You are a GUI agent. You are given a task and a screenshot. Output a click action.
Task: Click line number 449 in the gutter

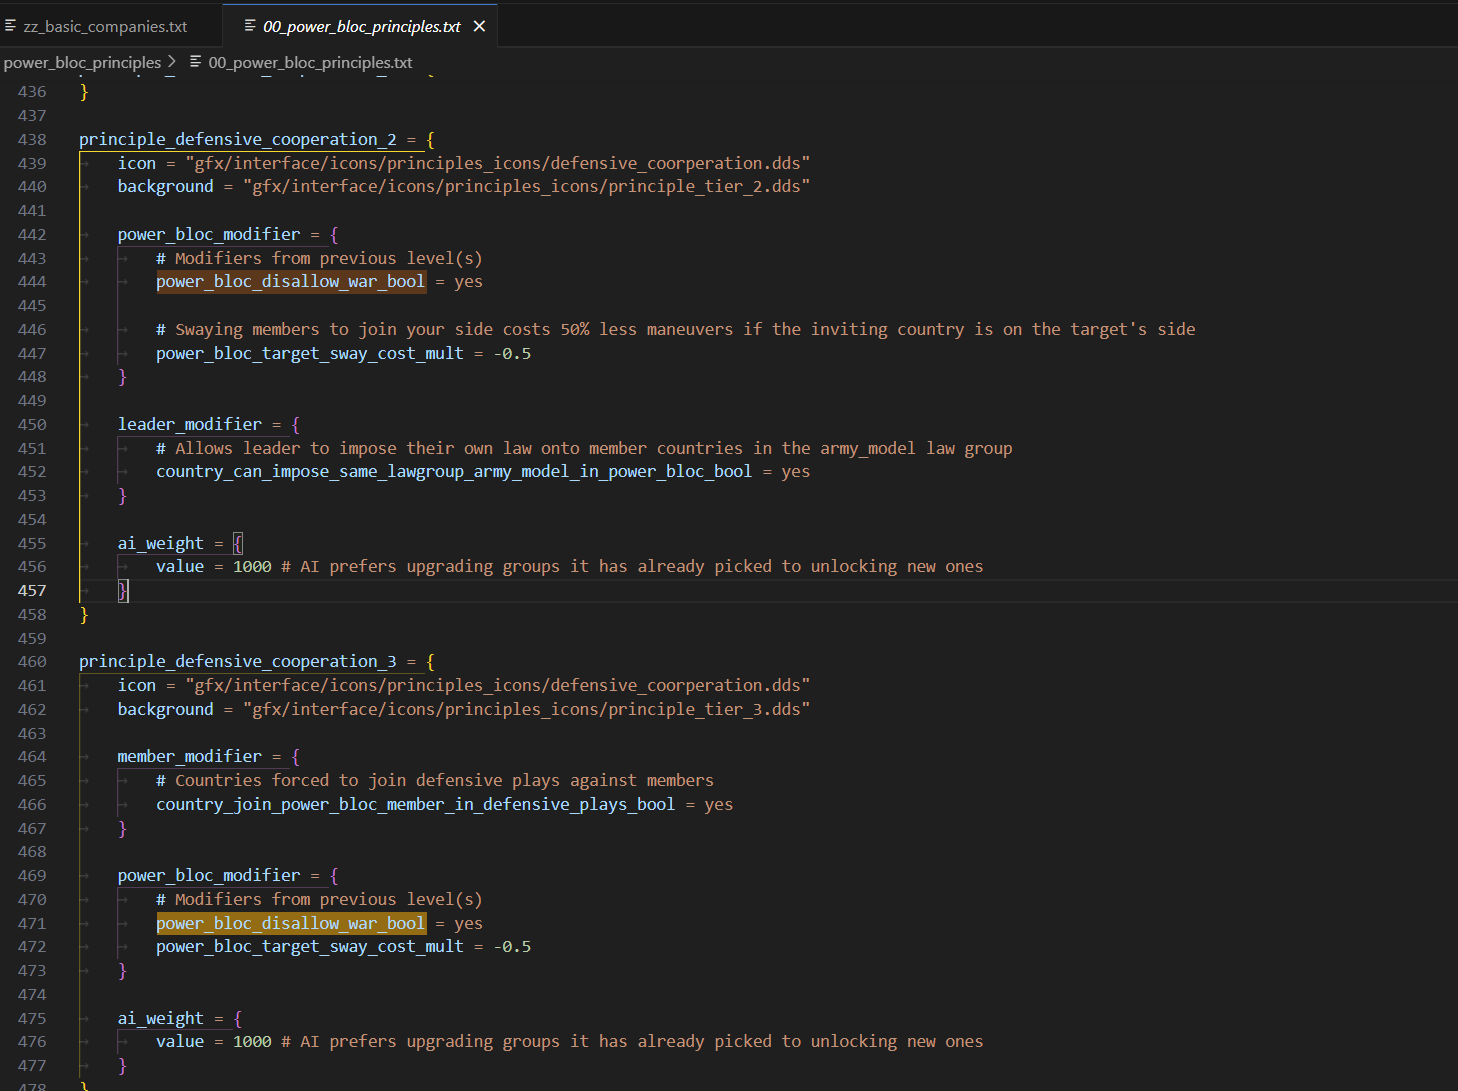click(x=32, y=400)
